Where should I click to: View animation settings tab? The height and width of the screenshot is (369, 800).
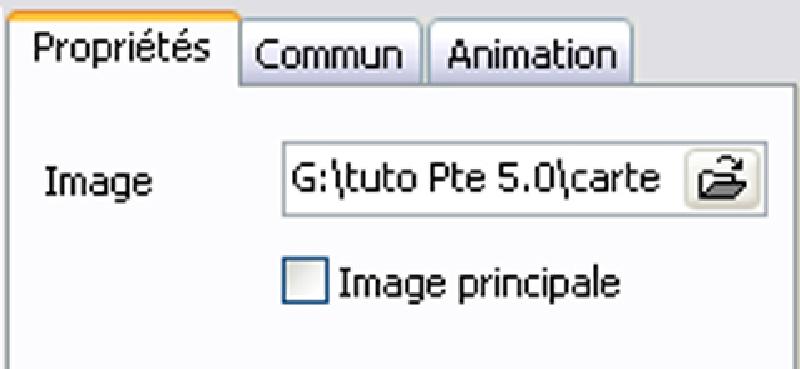pos(531,52)
